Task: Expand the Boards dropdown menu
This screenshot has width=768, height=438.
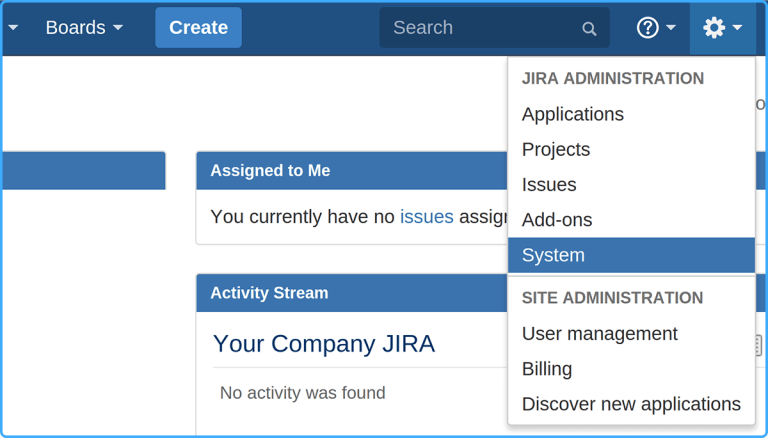Action: coord(84,28)
